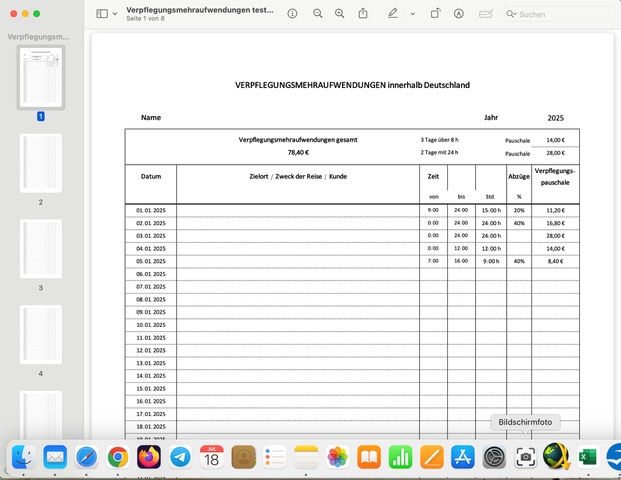The height and width of the screenshot is (480, 621).
Task: Click the Abzüge column header
Action: tap(519, 177)
